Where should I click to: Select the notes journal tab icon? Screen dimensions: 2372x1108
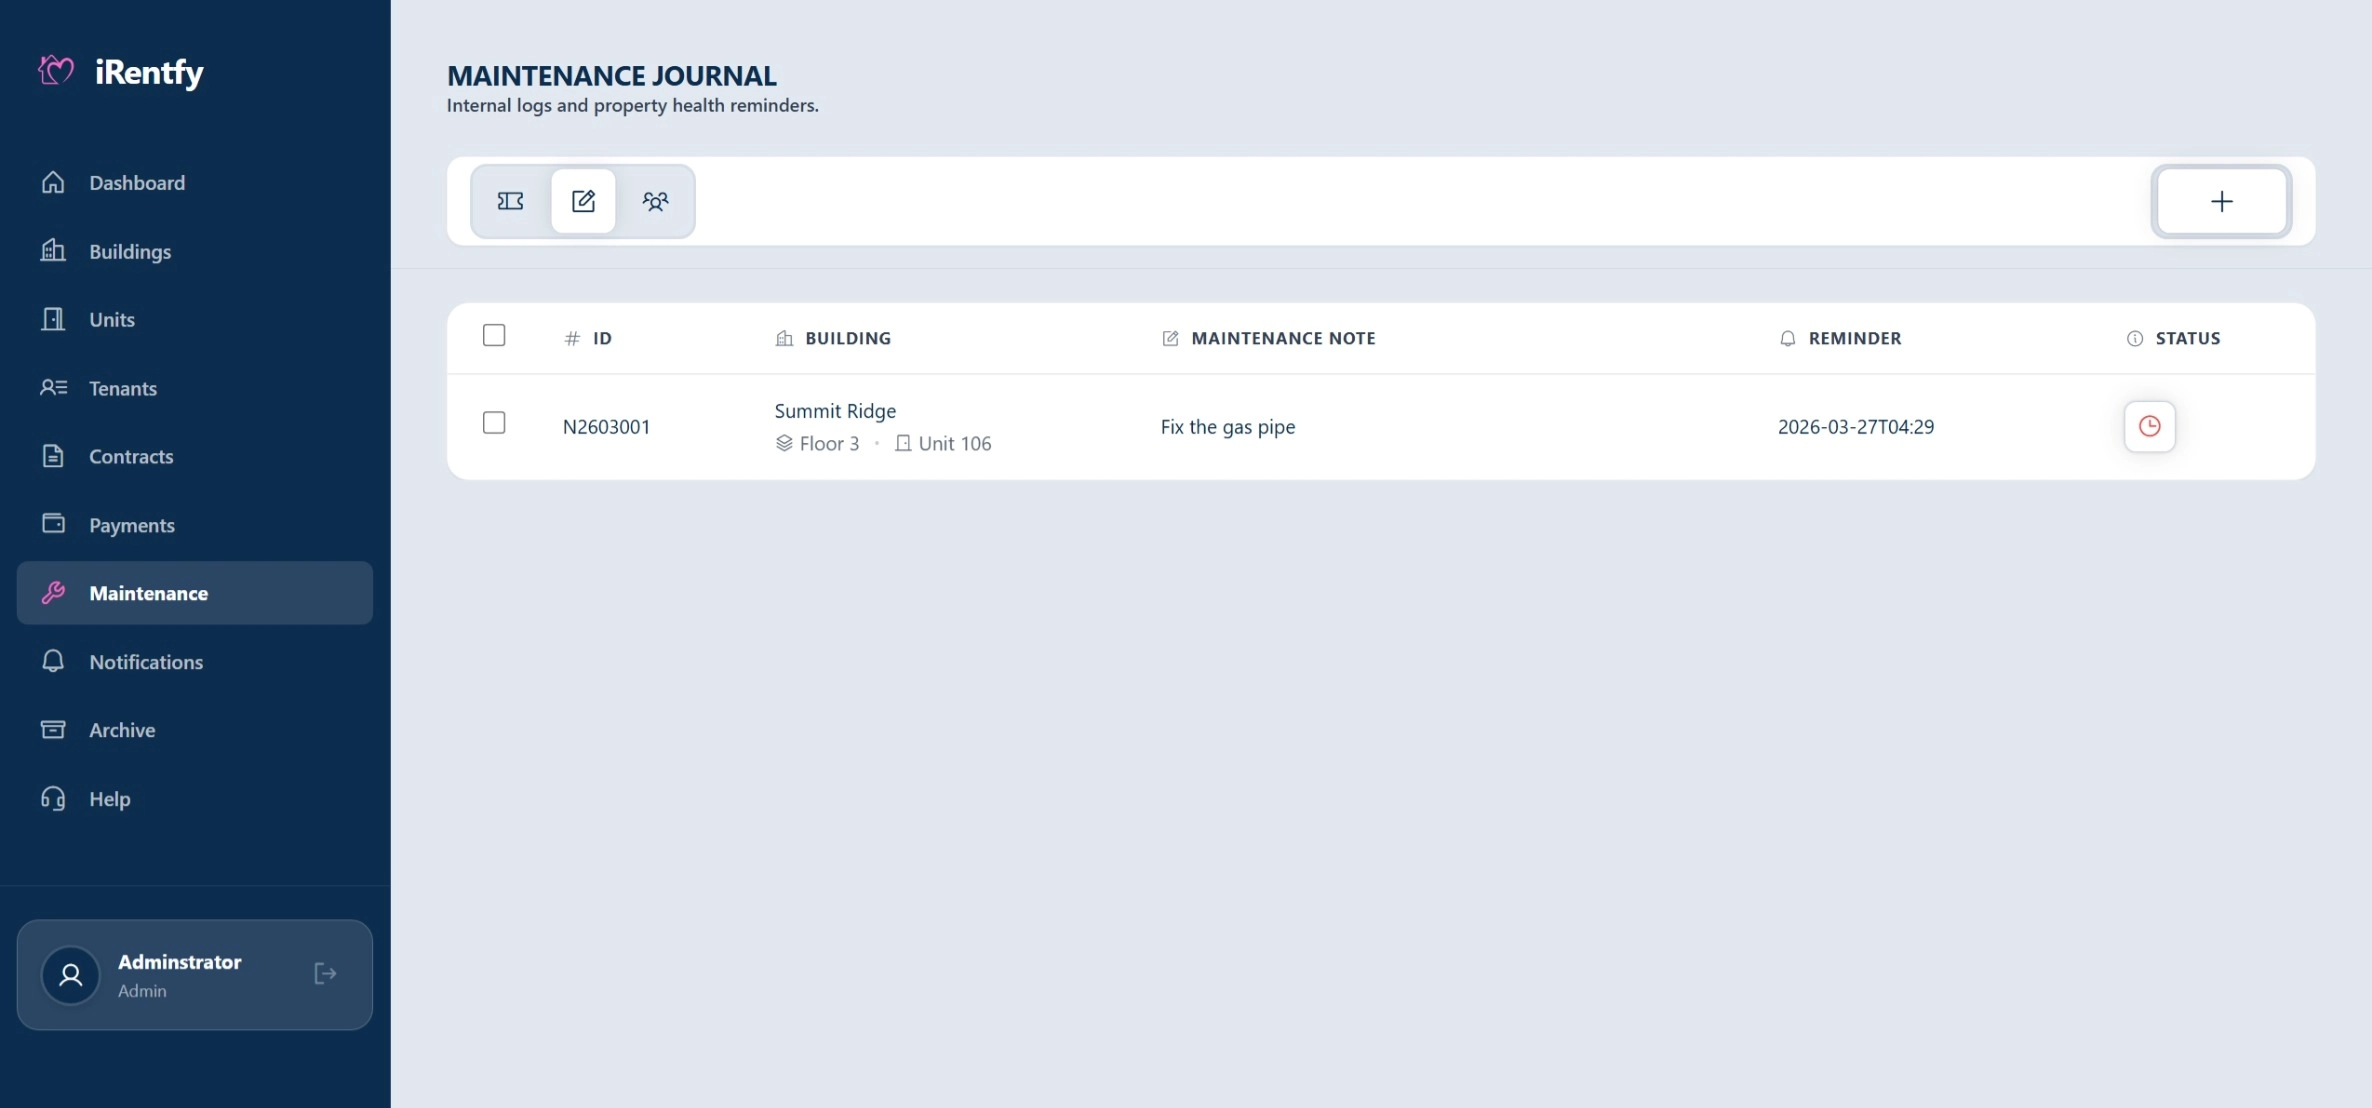tap(583, 201)
